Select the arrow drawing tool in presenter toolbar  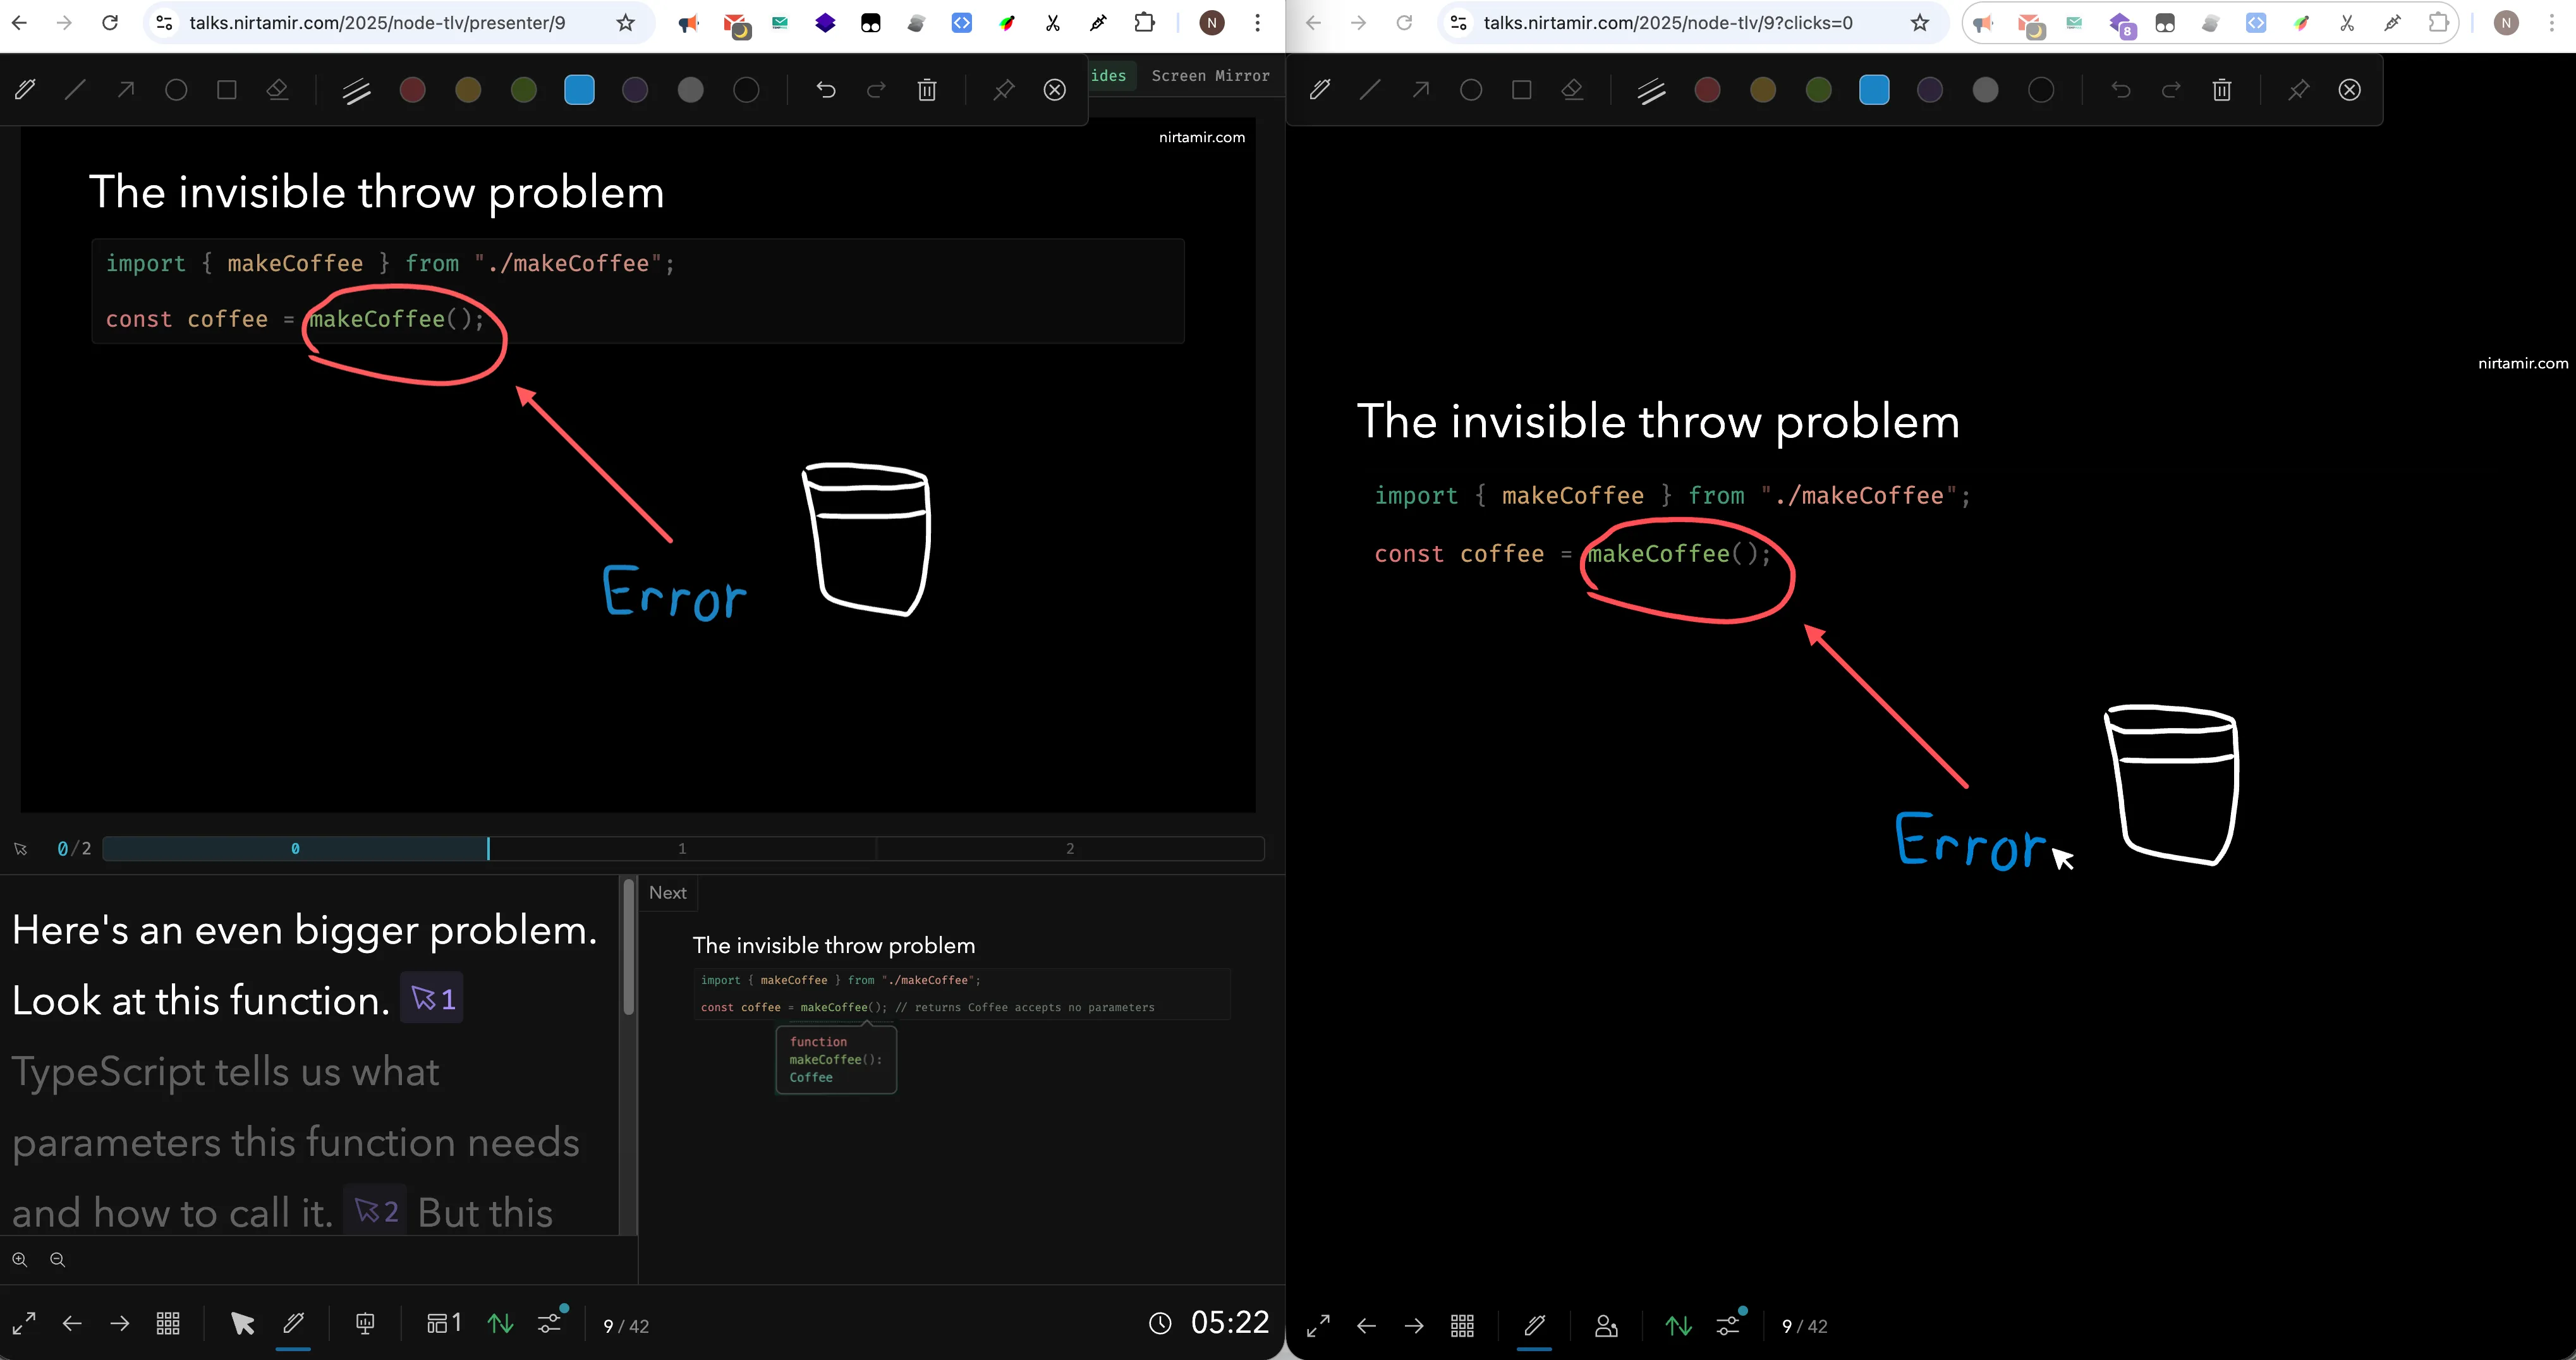(125, 90)
